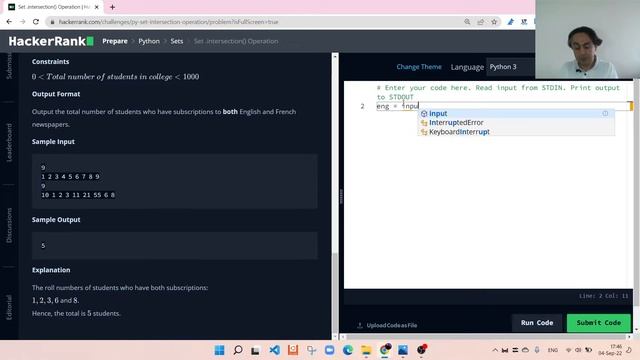Open the Photos app taskbar icon

403,350
